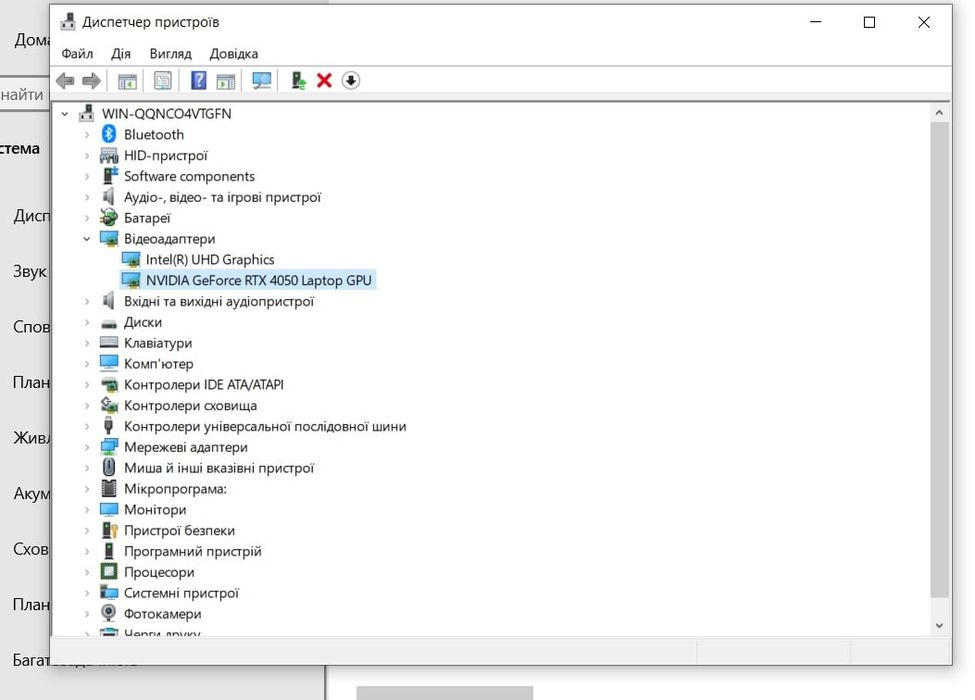Expand the Мікропрограма category
This screenshot has height=700, width=975.
pyautogui.click(x=87, y=489)
